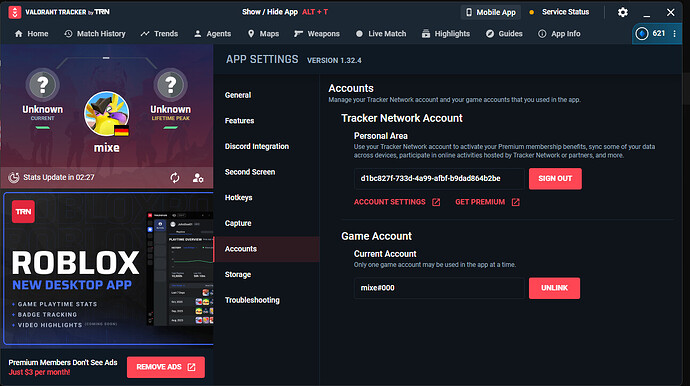Close the Valorant Tracker window
This screenshot has width=690, height=386.
tap(670, 12)
